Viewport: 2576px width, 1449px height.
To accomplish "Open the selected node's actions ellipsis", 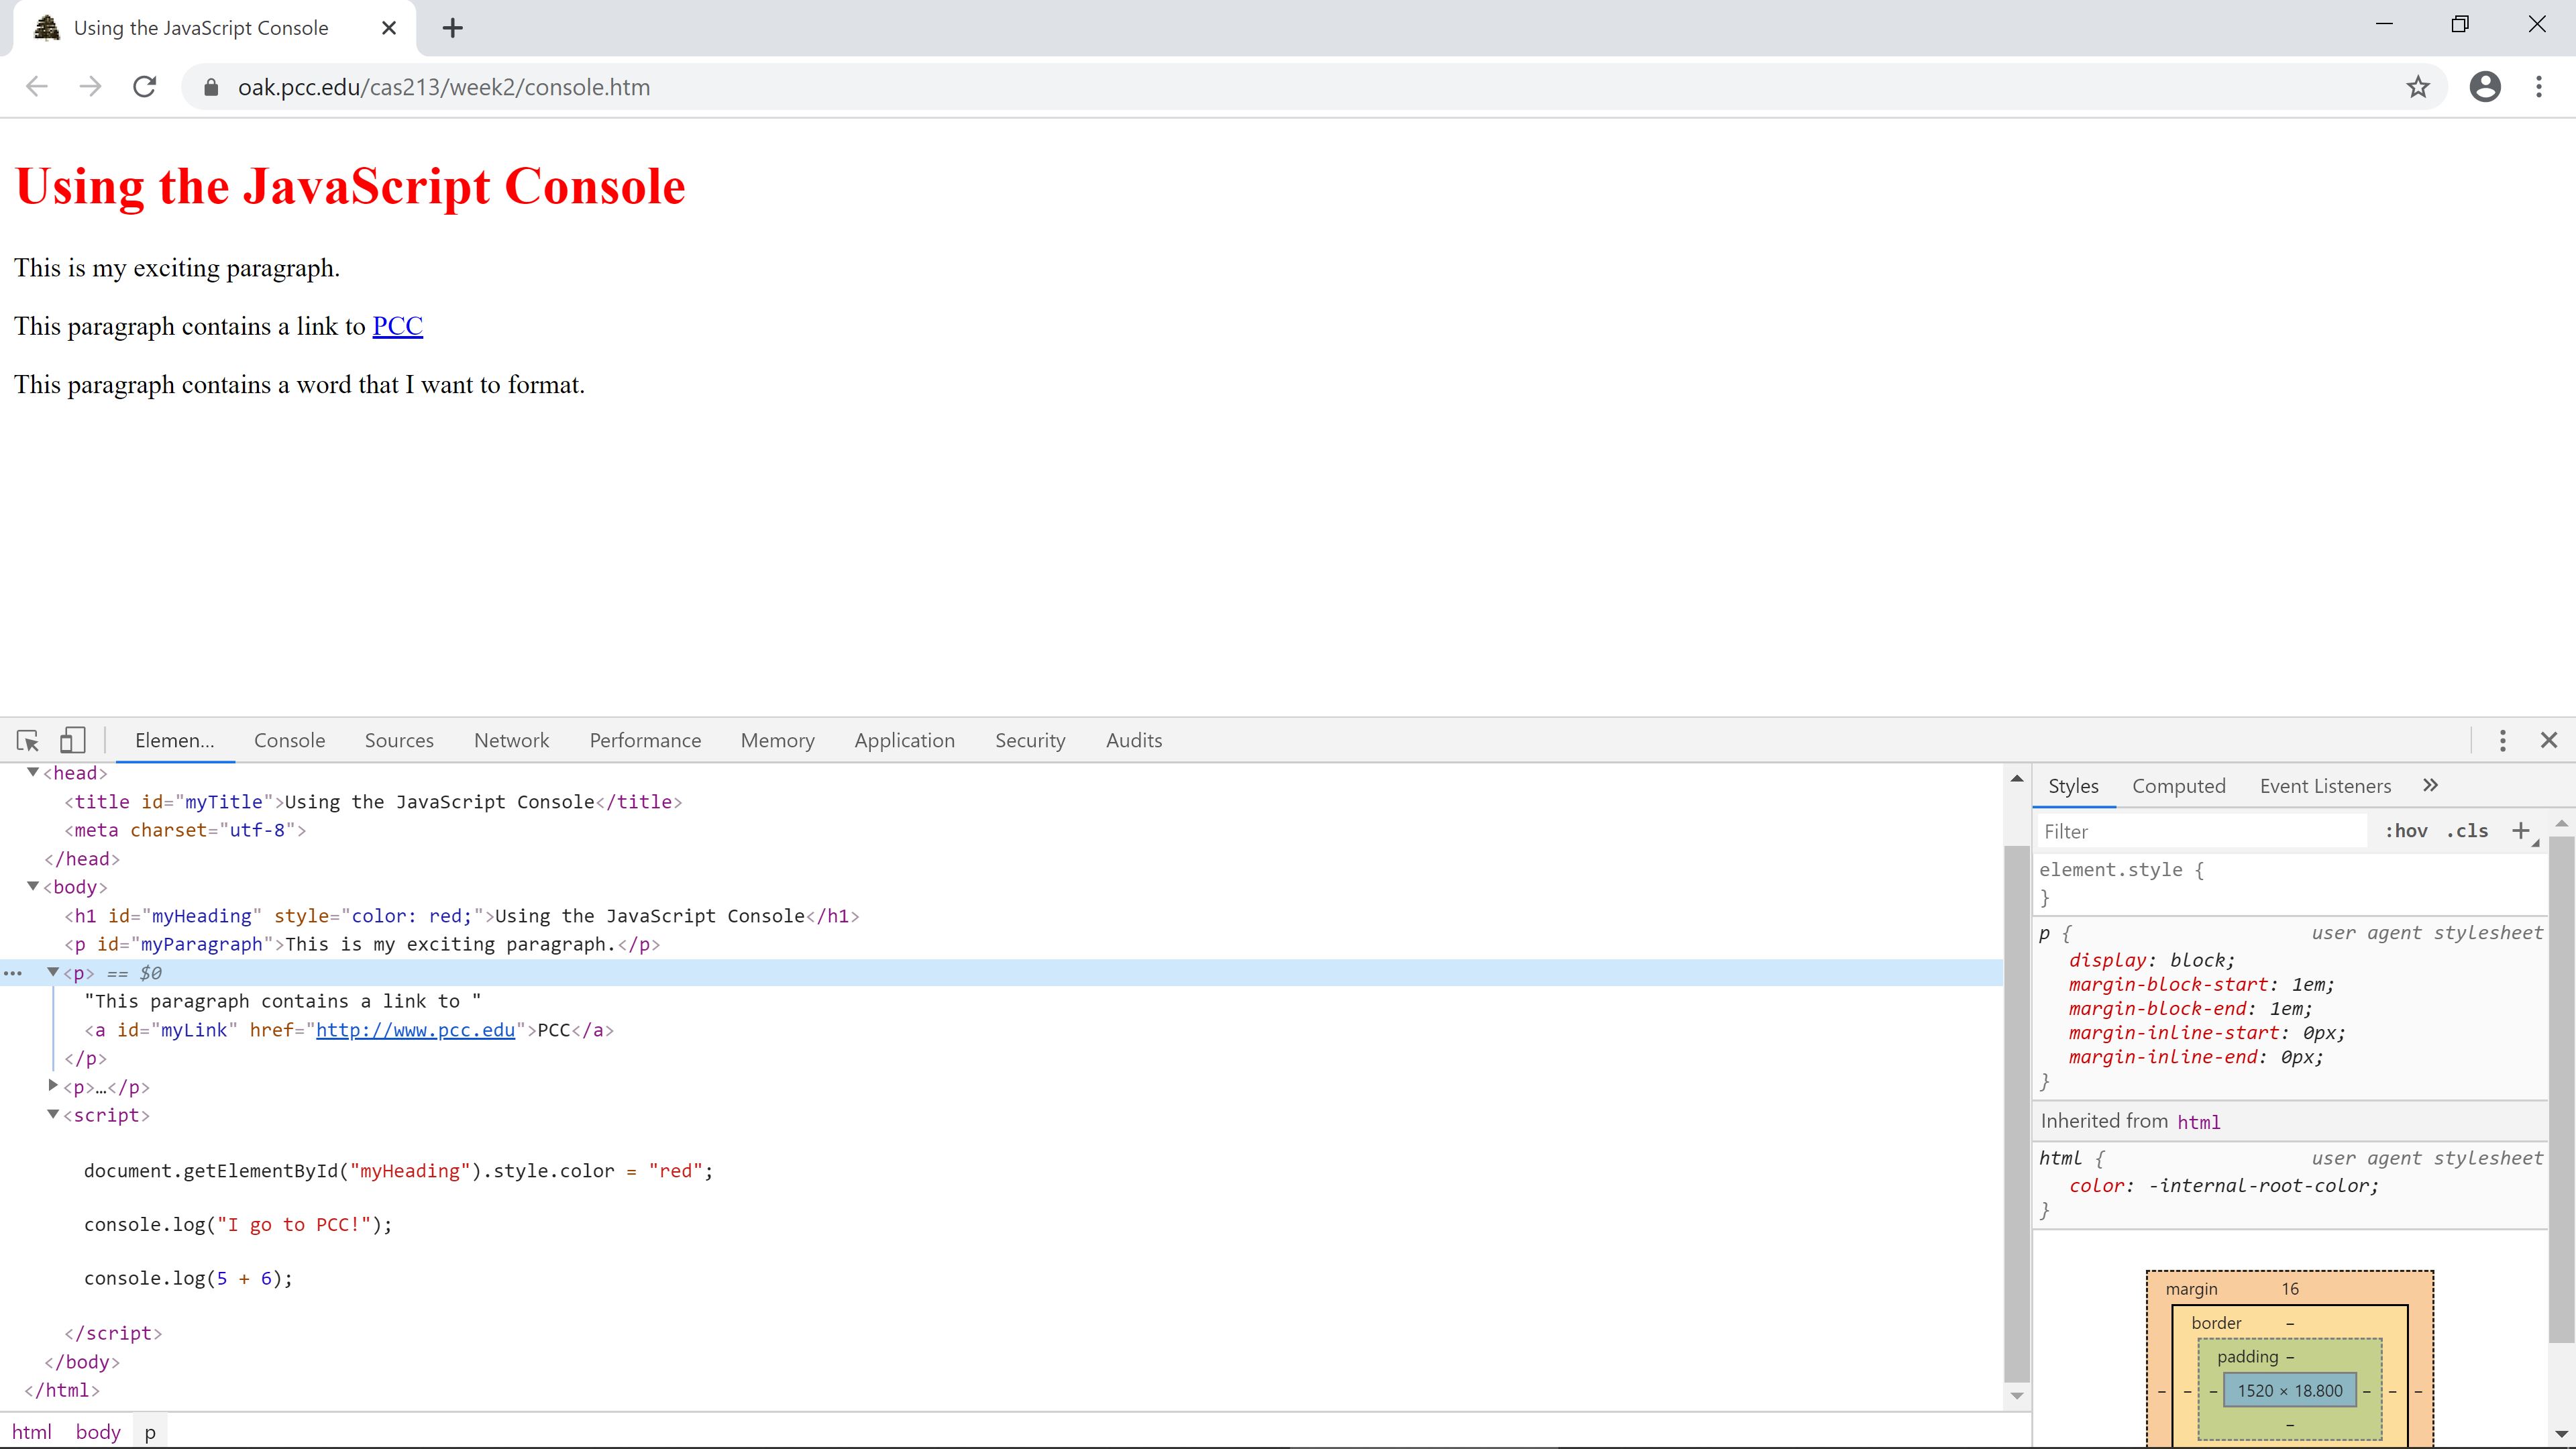I will click(13, 973).
